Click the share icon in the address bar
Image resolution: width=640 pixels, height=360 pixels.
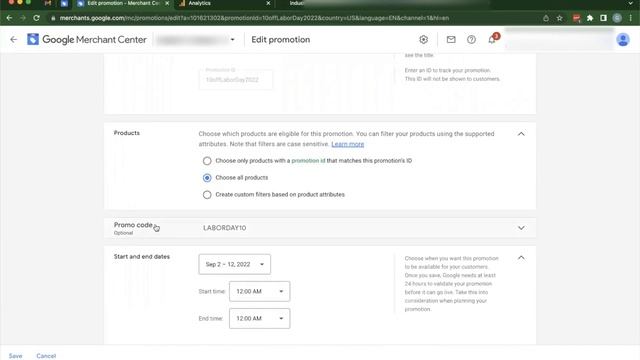(546, 18)
